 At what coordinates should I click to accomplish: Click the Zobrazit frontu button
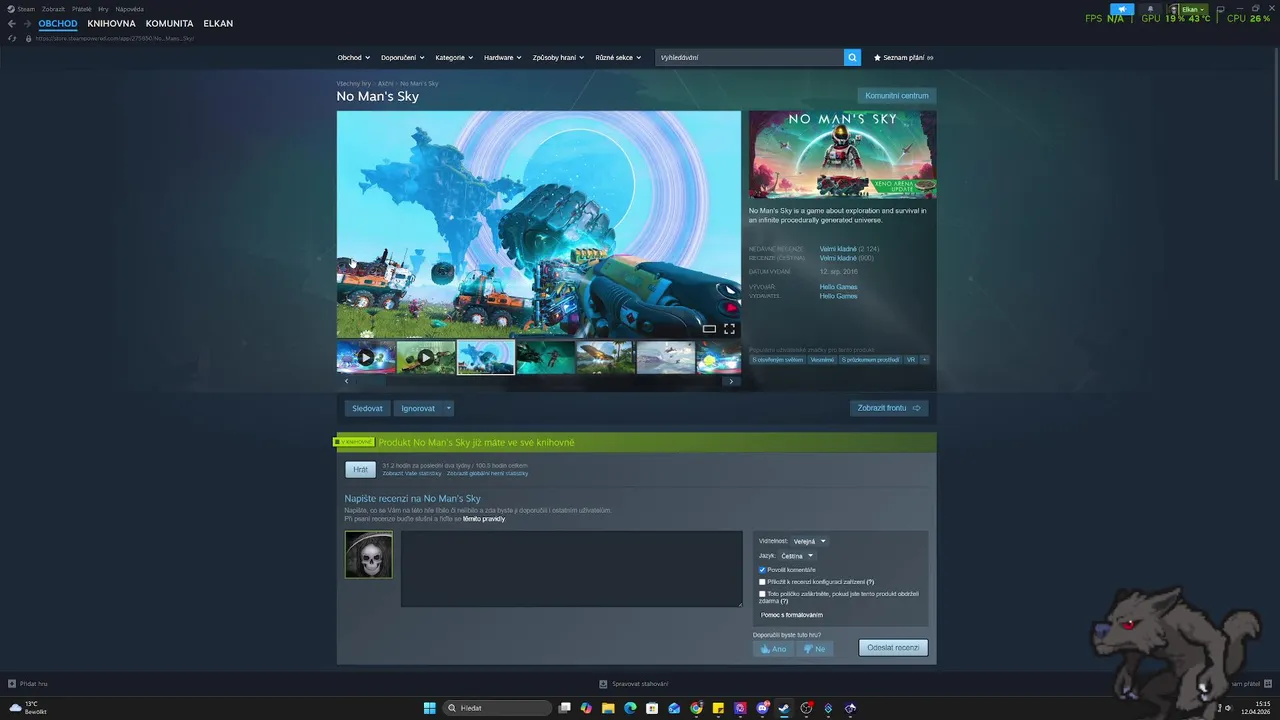[889, 408]
